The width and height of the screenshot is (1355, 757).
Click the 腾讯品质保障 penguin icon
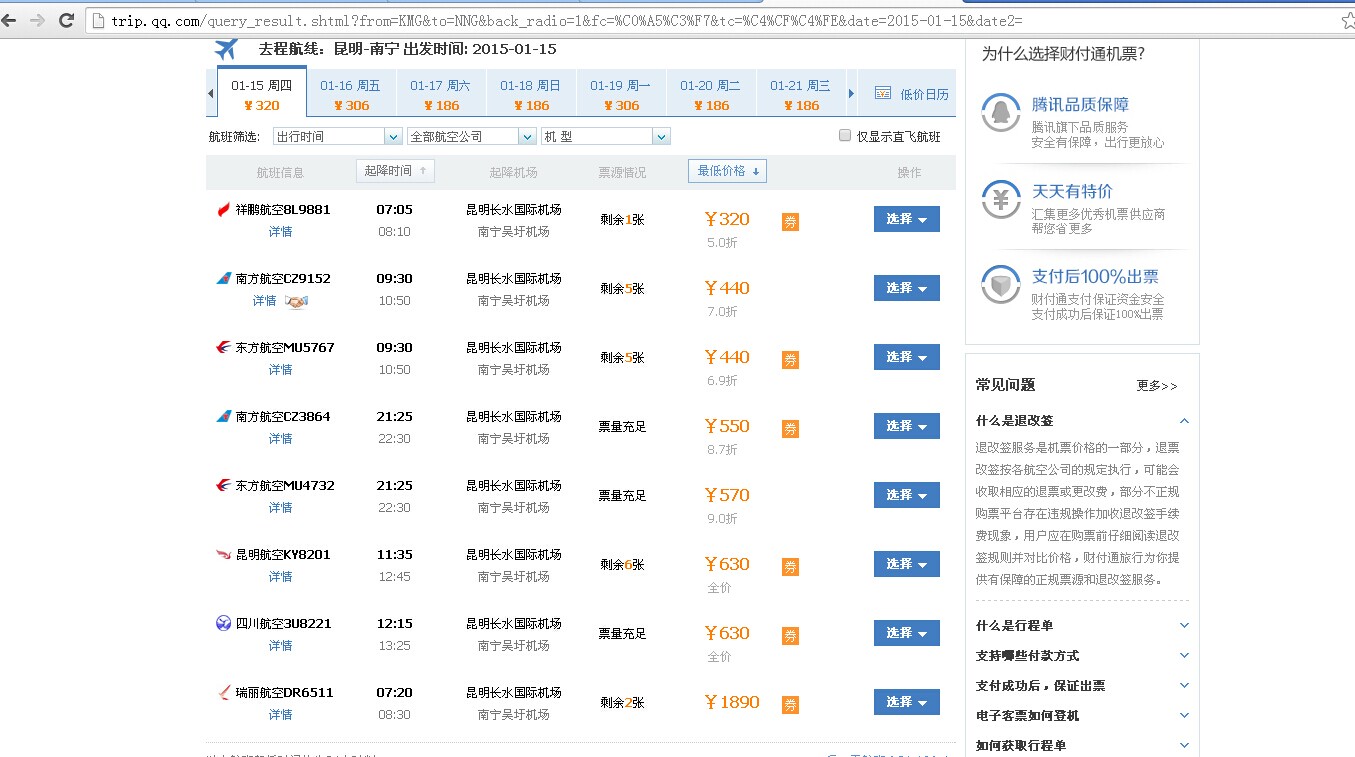(x=1001, y=113)
